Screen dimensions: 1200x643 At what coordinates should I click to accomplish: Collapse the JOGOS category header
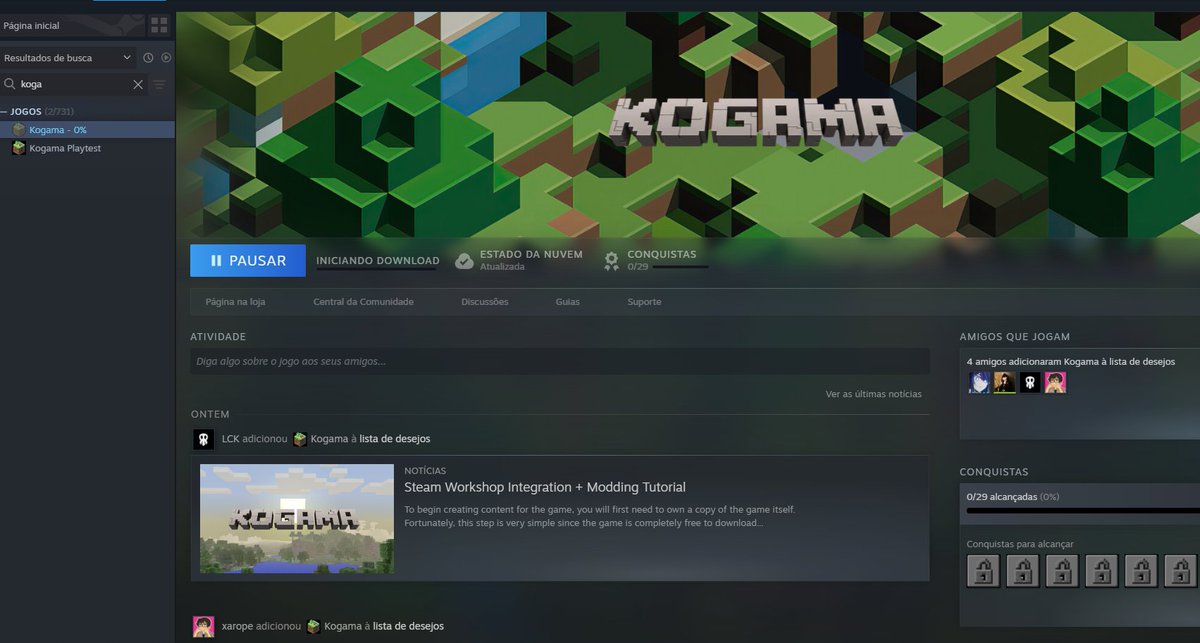(x=42, y=111)
